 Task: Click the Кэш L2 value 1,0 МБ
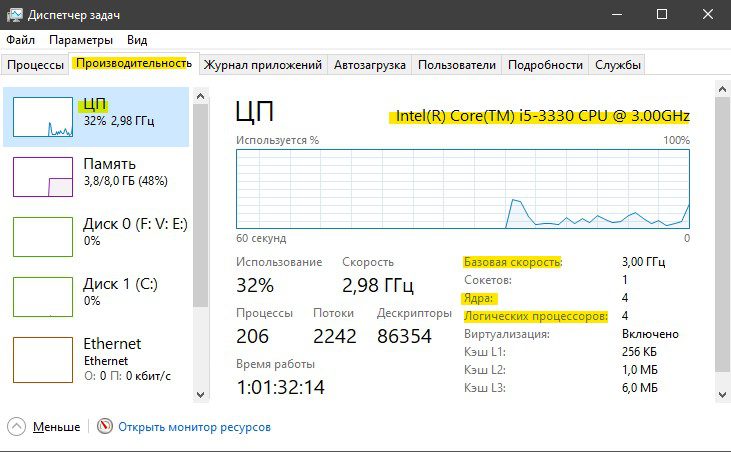coord(640,370)
